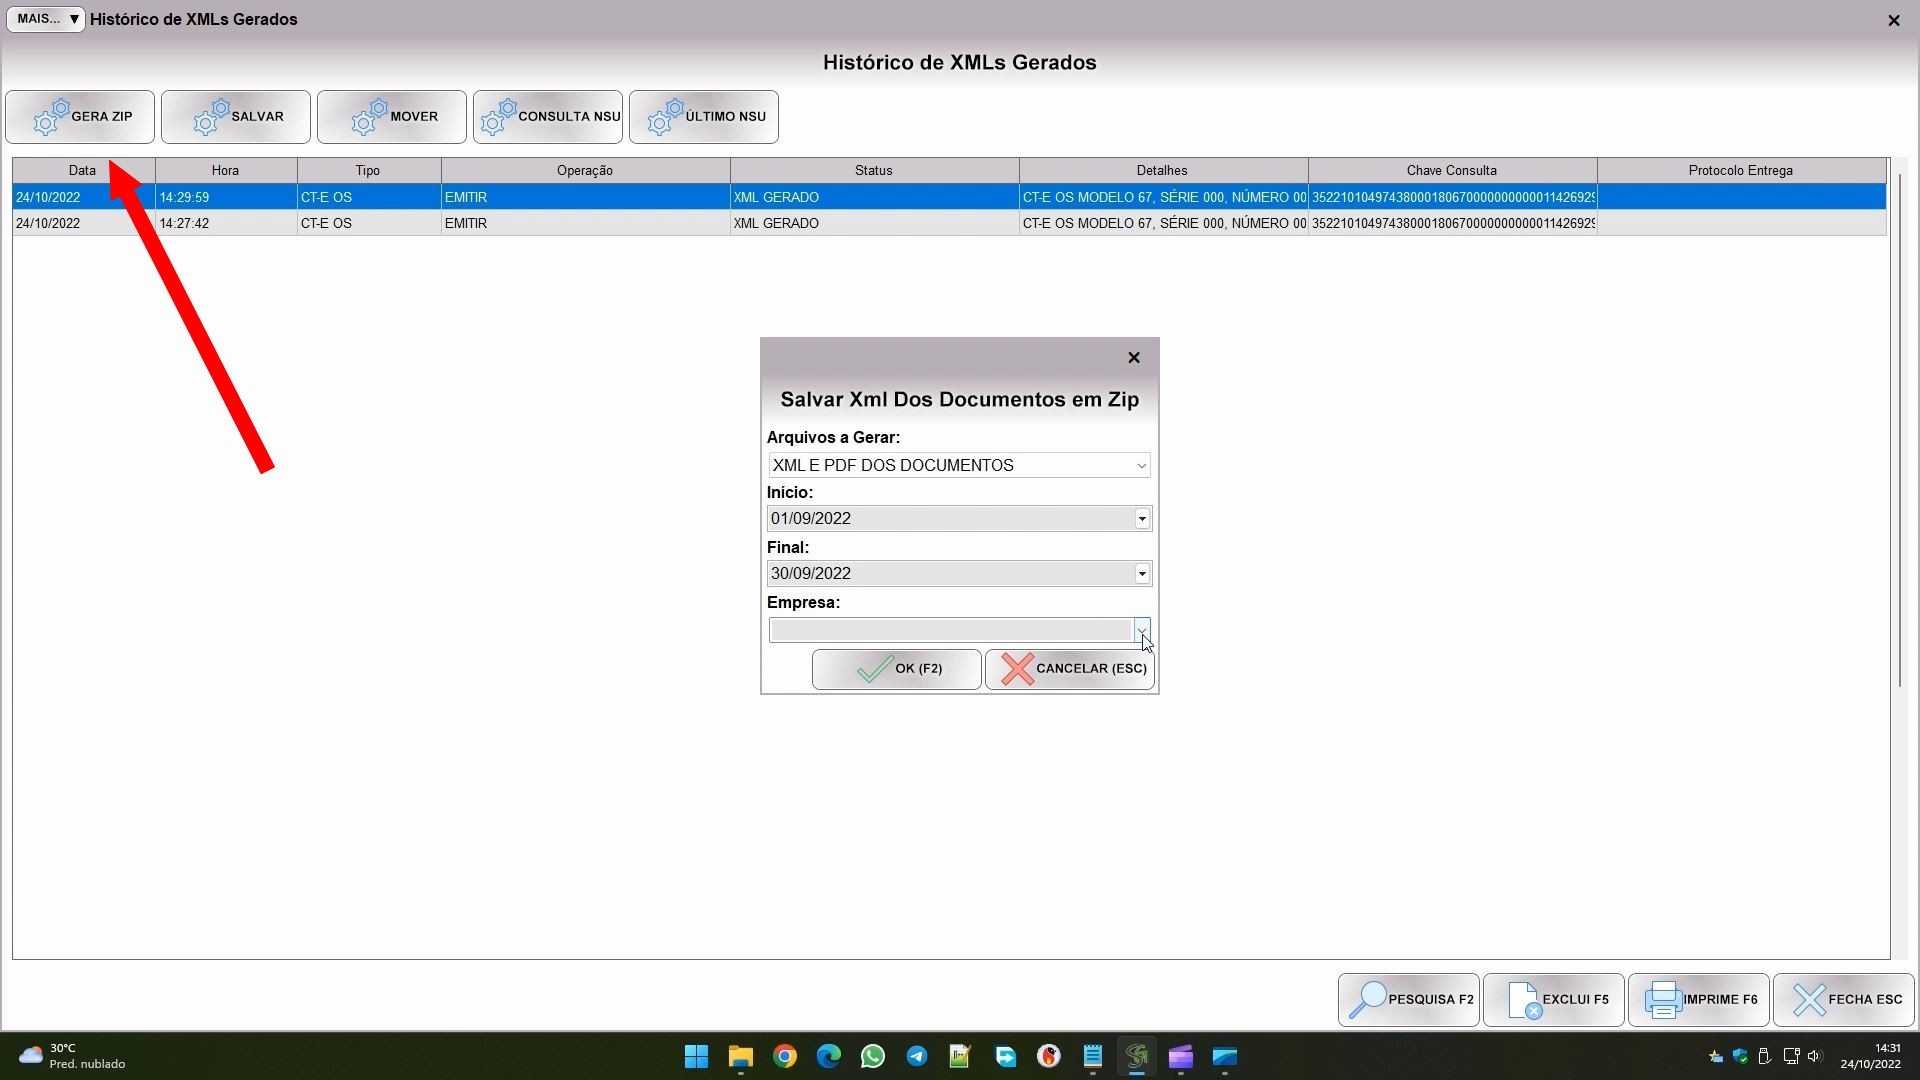Viewport: 1920px width, 1080px height.
Task: Open the weather widget showing 30°C
Action: tap(73, 1057)
